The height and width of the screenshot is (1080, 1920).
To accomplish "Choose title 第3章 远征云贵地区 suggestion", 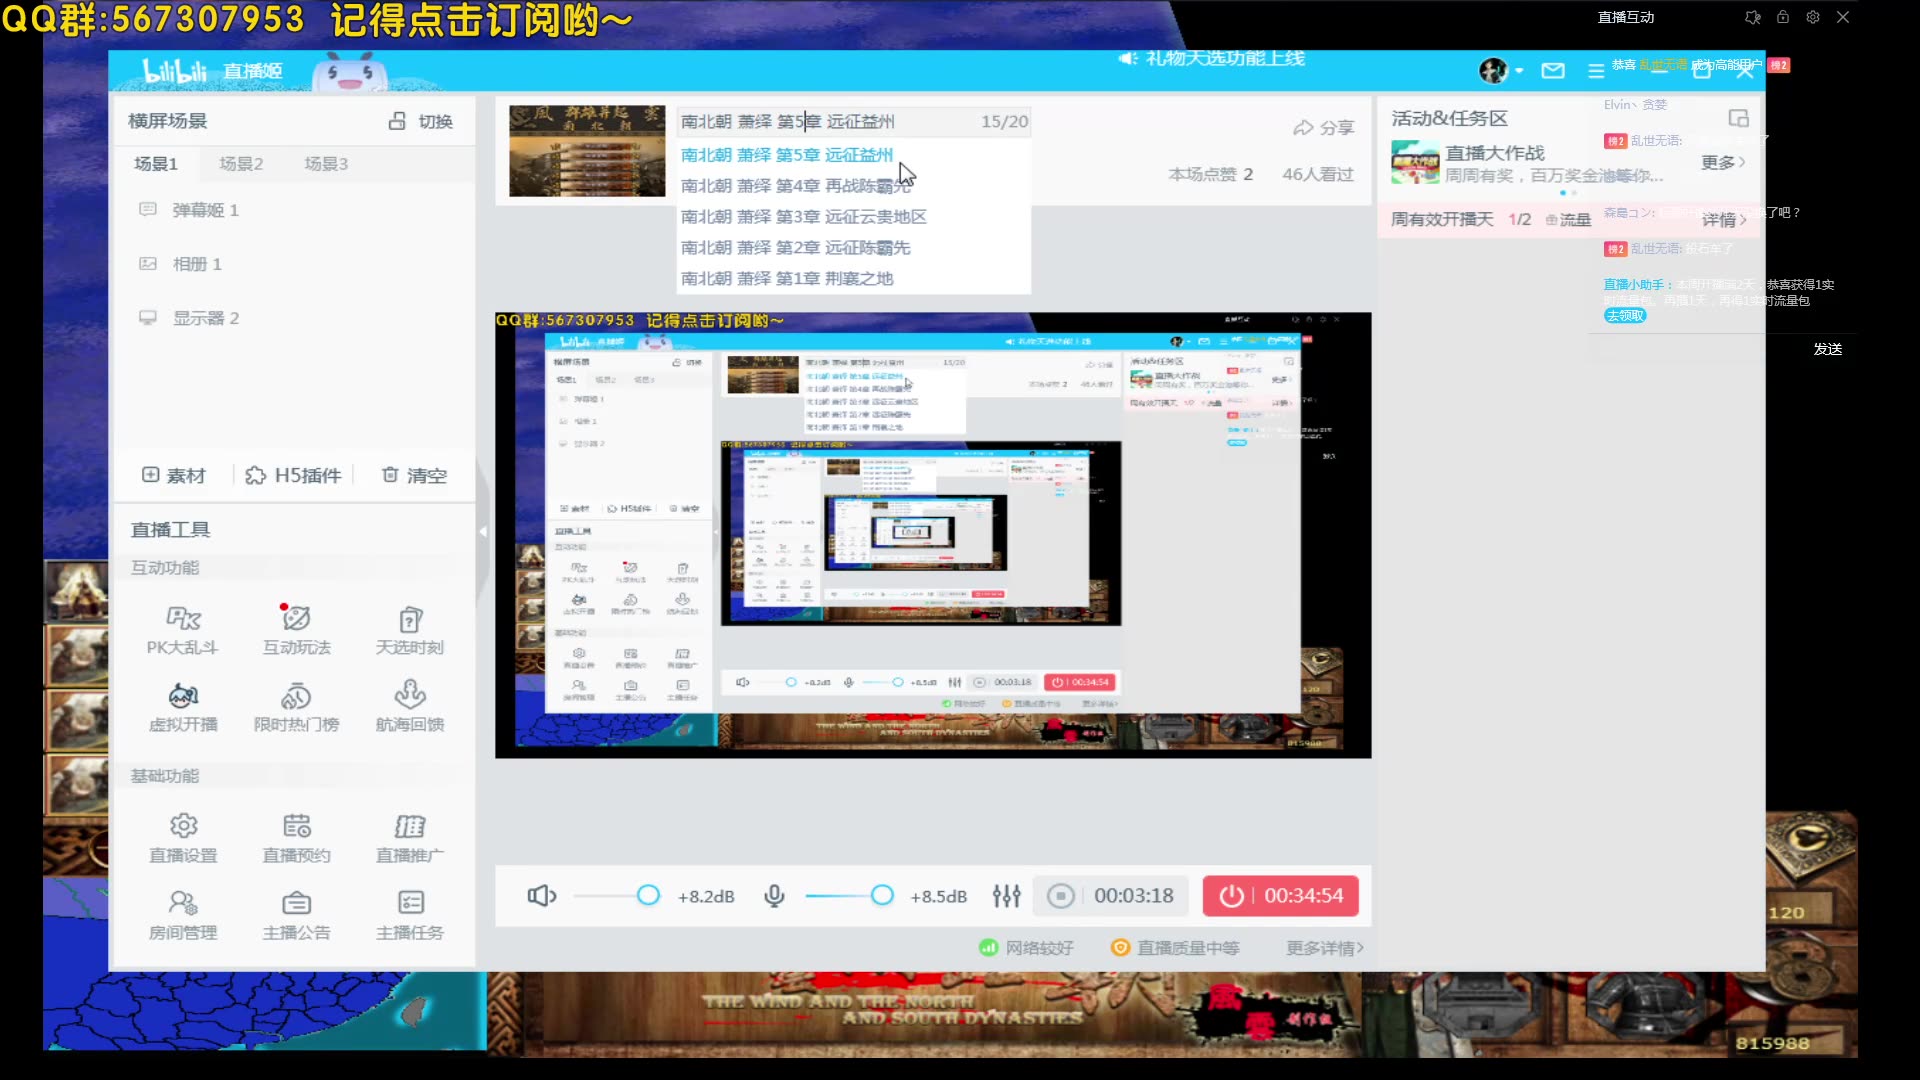I will tap(804, 217).
